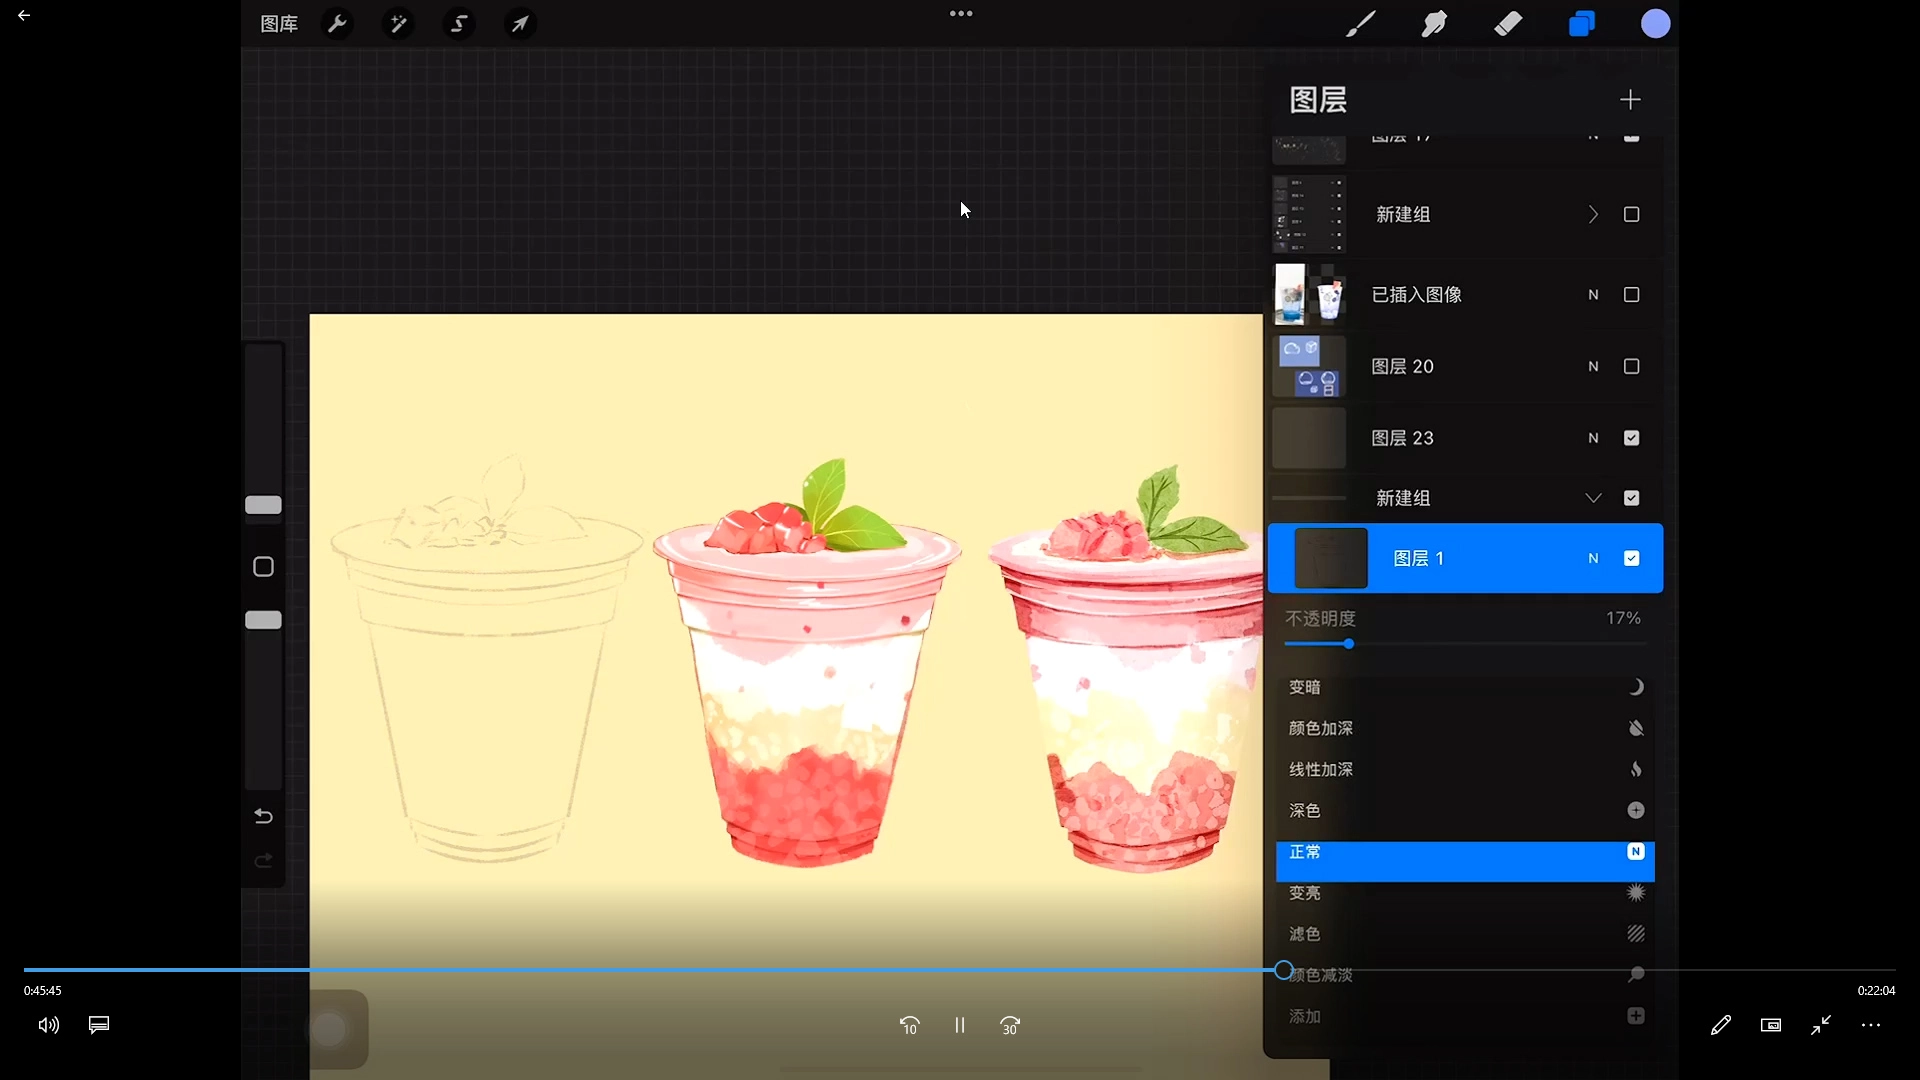Image resolution: width=1920 pixels, height=1080 pixels.
Task: Expand the hidden 新建组 group chevron
Action: [x=1593, y=215]
